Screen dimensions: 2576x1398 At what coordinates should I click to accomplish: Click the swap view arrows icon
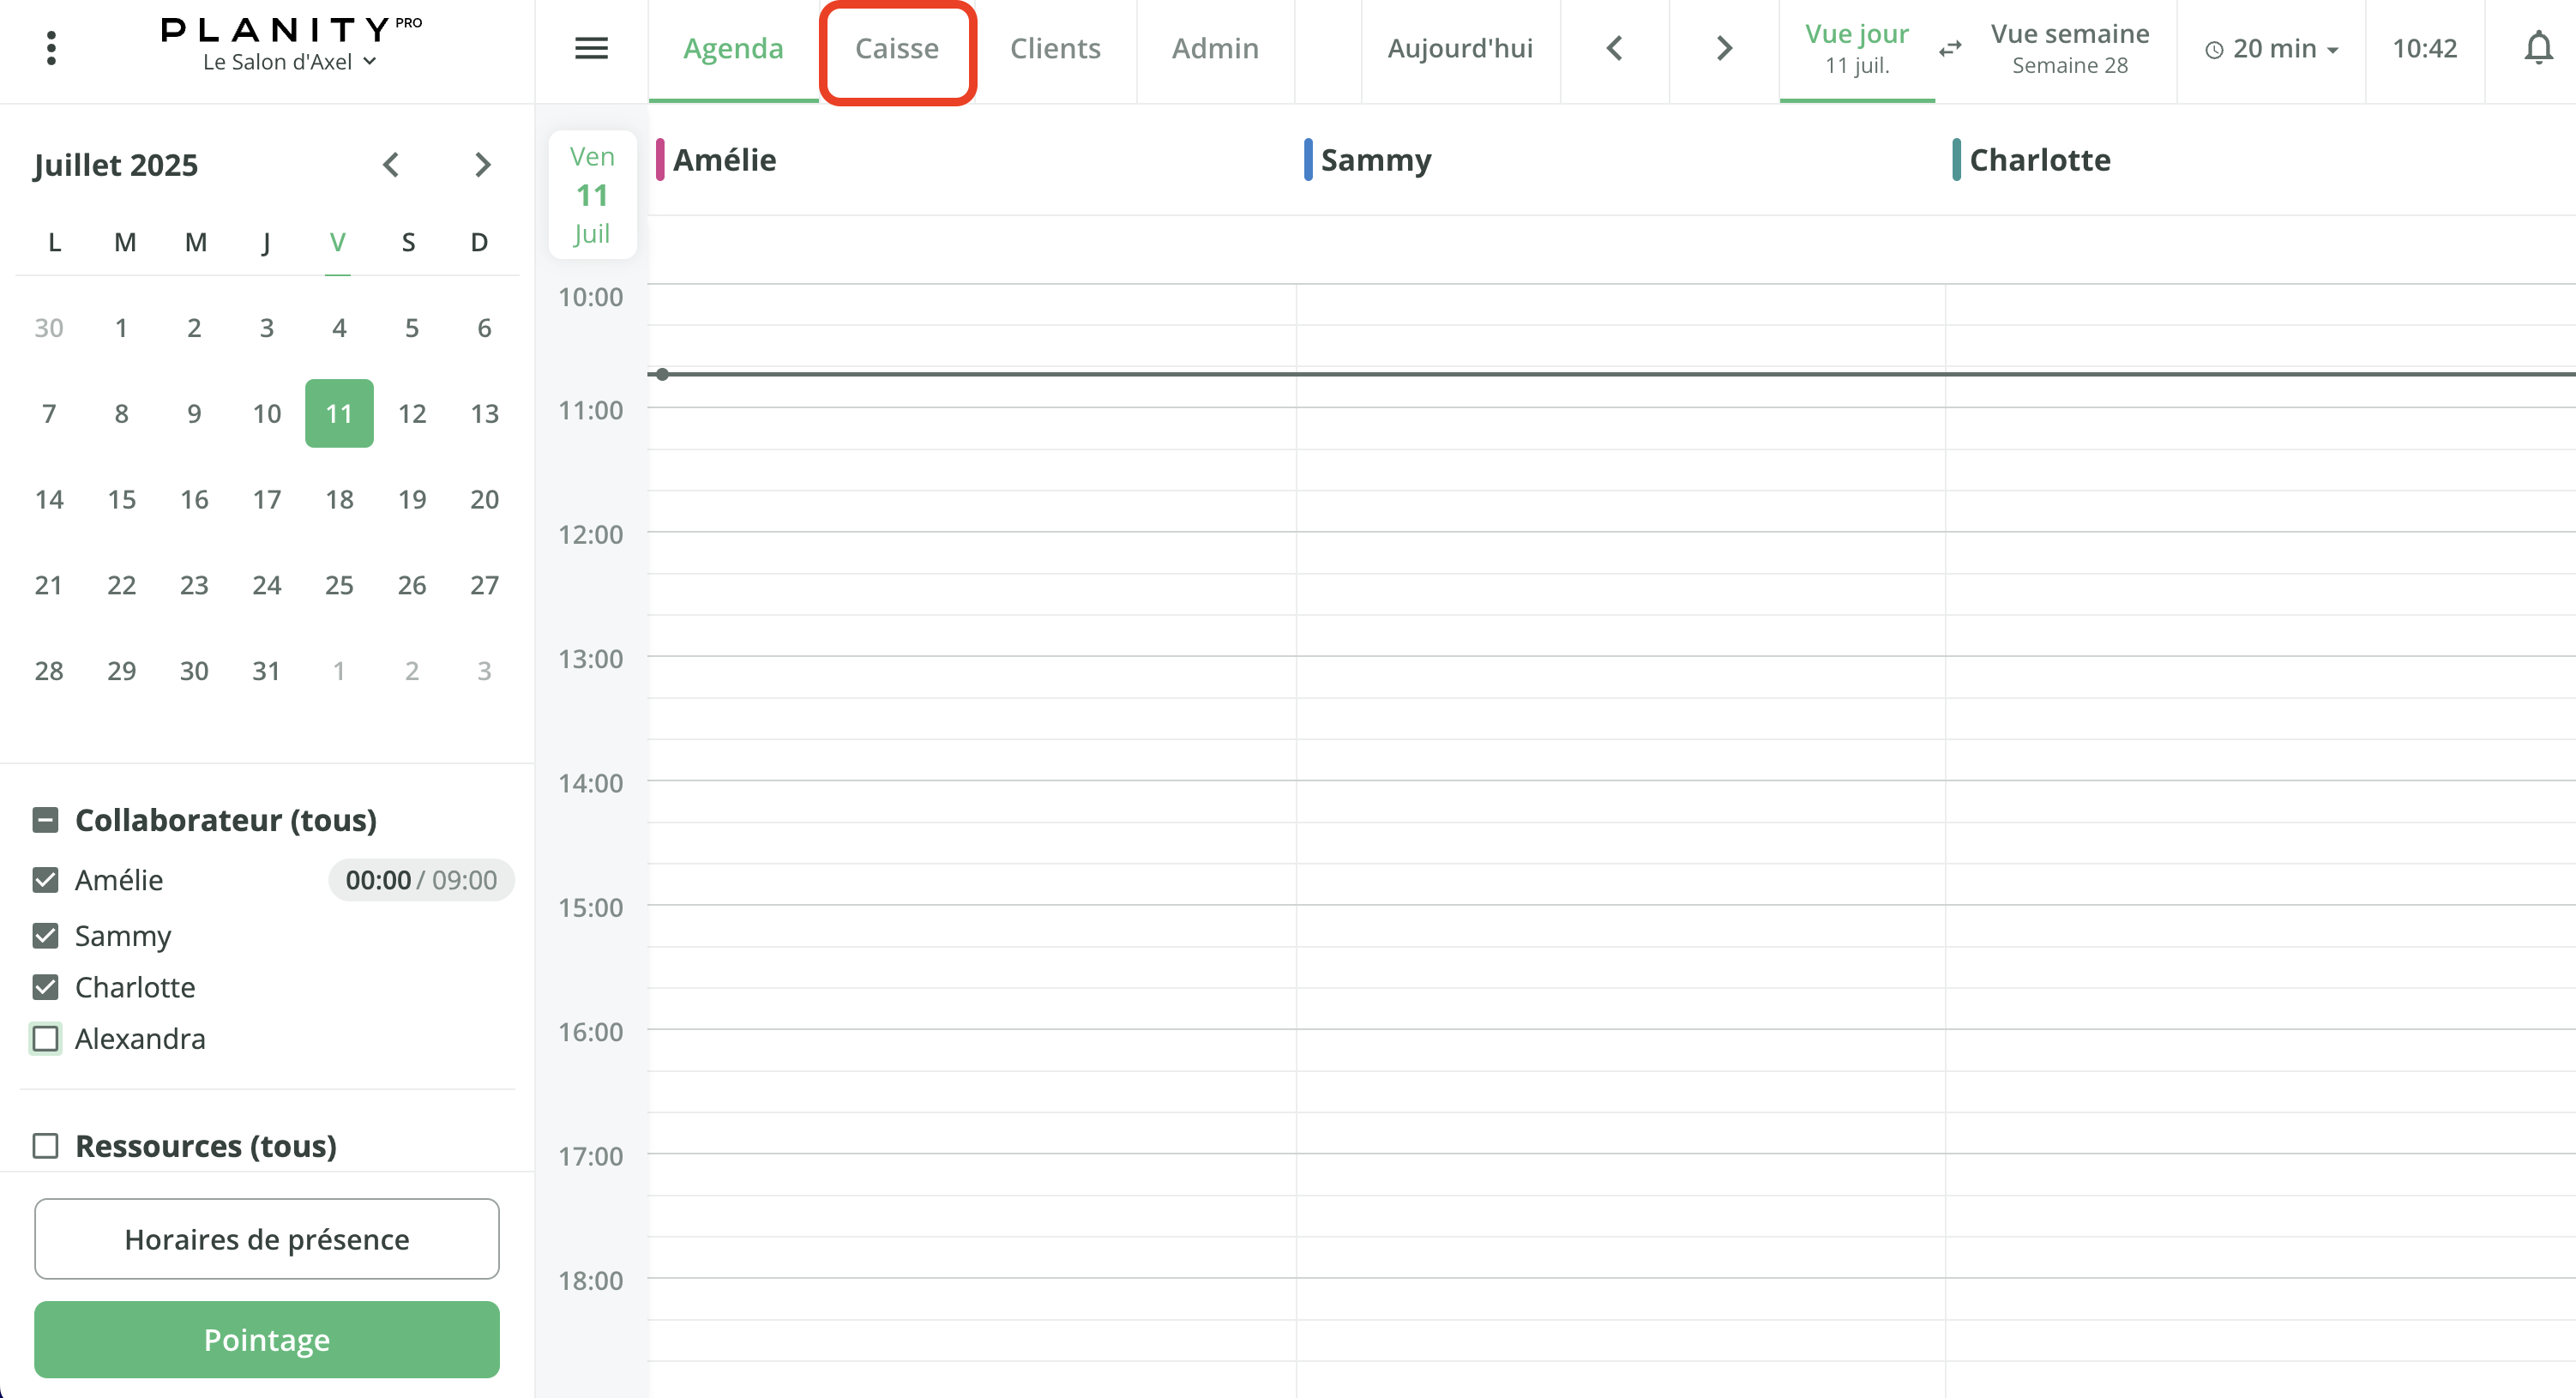[x=1950, y=48]
